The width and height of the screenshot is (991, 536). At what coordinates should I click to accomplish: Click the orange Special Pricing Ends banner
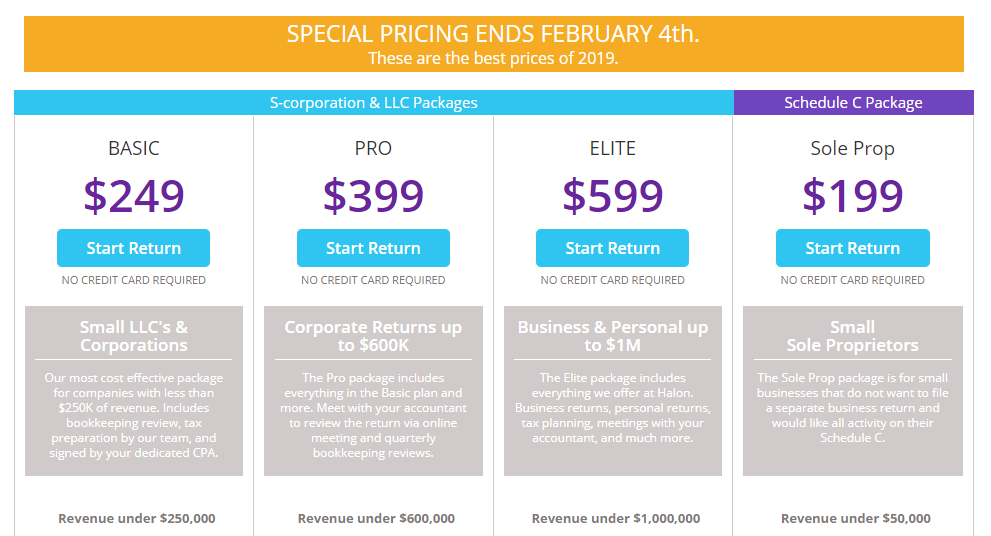pyautogui.click(x=494, y=44)
